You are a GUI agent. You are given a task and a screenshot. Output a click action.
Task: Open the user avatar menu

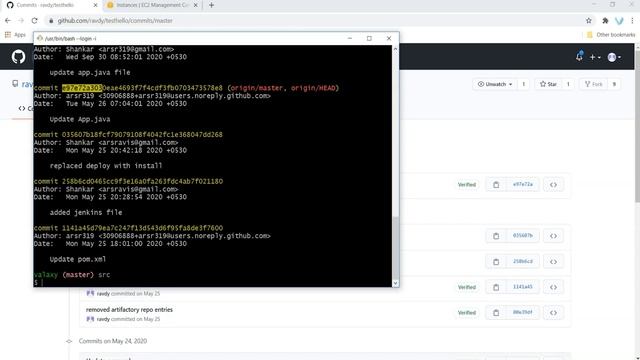[614, 58]
